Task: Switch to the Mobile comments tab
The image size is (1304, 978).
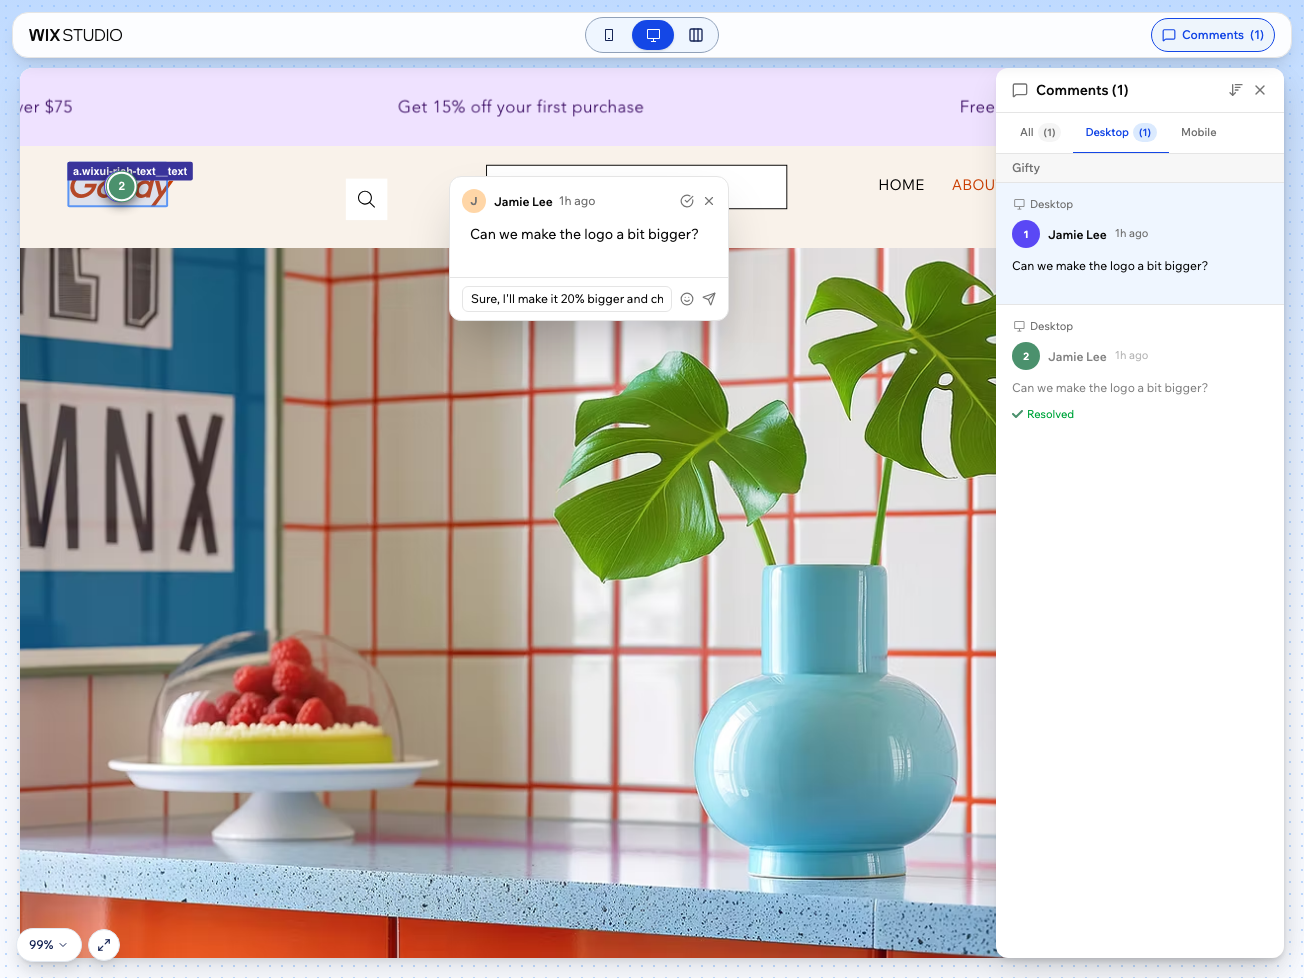Action: 1198,132
